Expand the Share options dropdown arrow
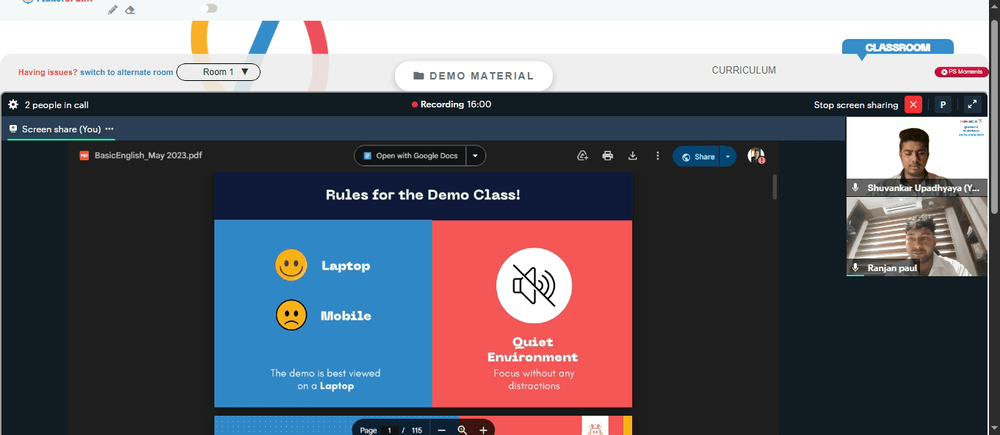The height and width of the screenshot is (435, 1000). coord(728,156)
